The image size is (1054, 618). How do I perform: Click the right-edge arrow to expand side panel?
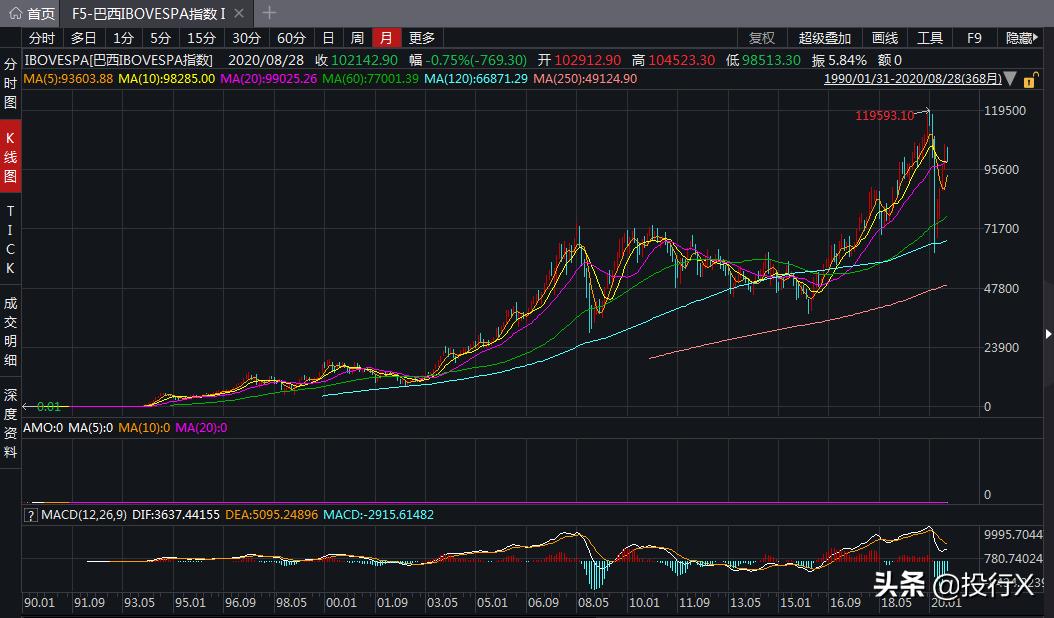point(1047,334)
